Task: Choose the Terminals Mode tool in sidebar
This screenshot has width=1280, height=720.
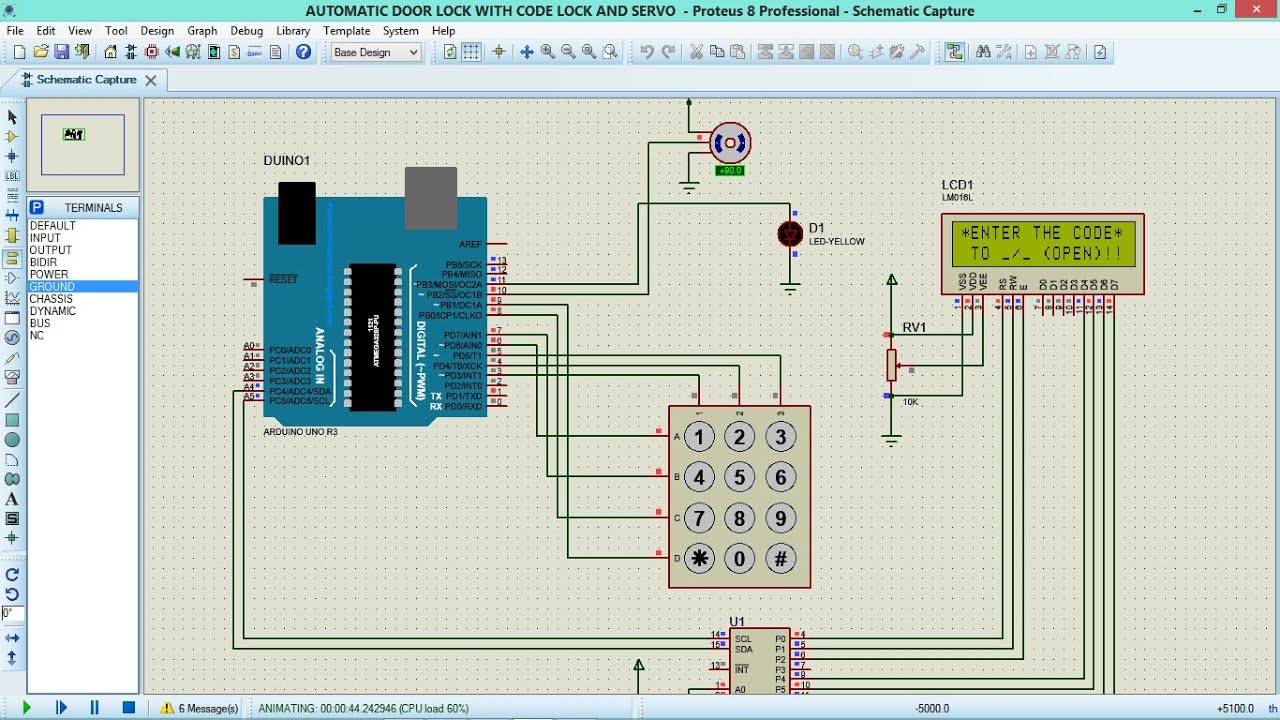Action: [12, 256]
